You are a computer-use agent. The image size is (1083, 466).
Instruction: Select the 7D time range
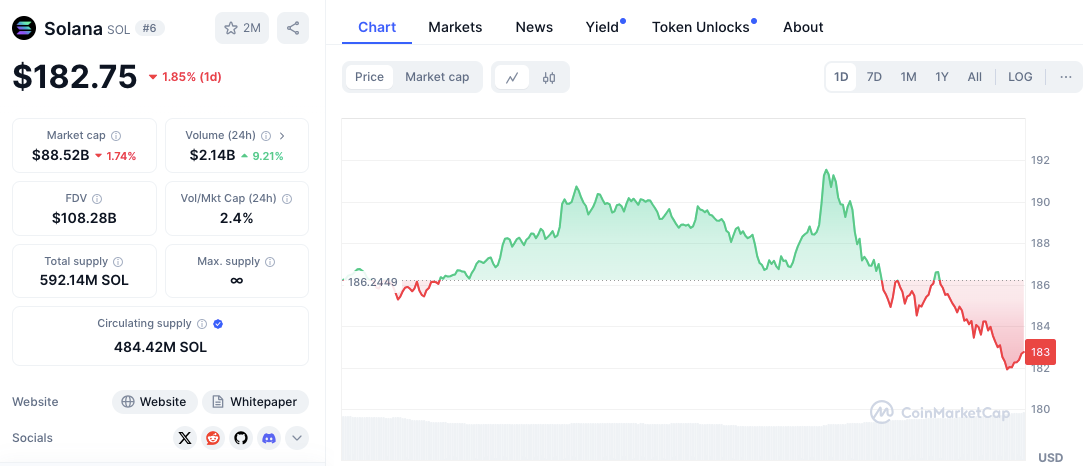[x=874, y=77]
